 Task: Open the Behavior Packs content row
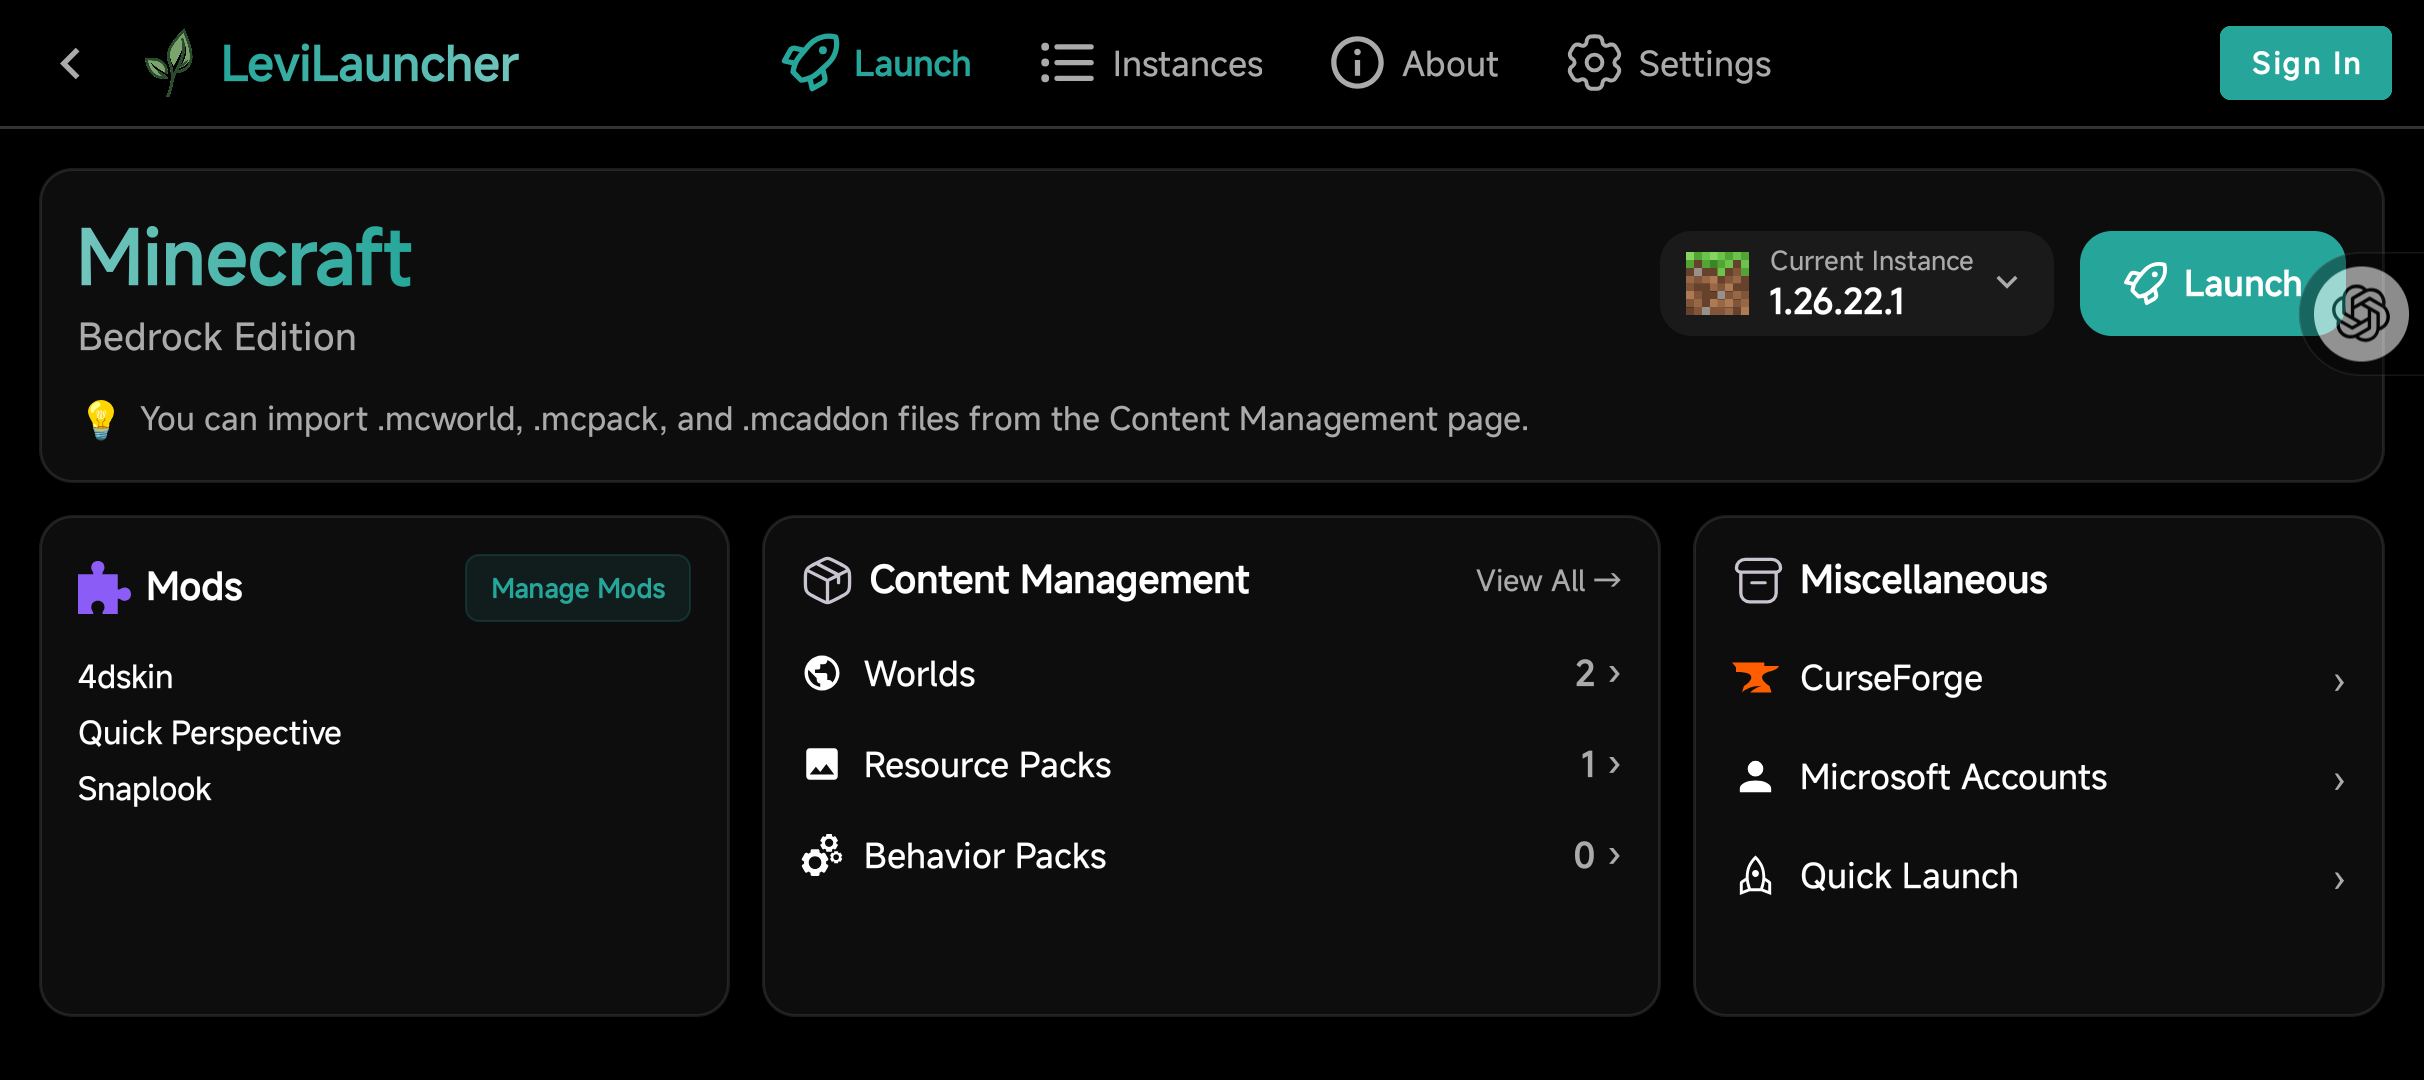1211,855
